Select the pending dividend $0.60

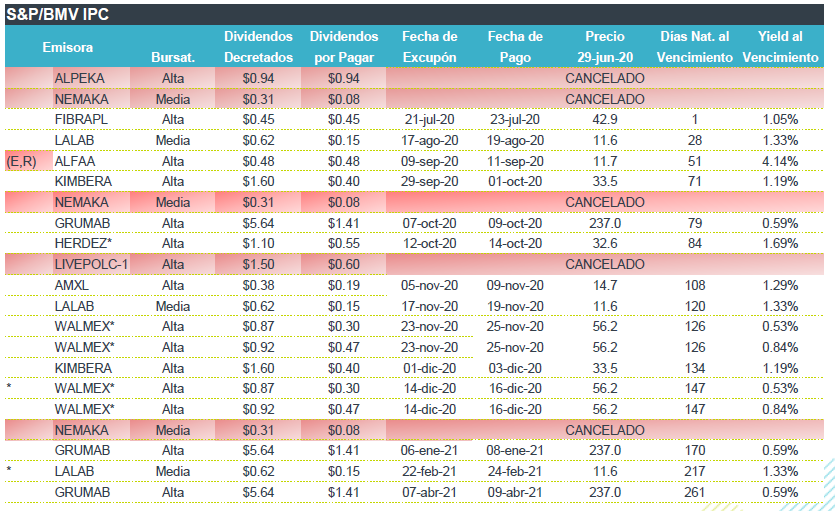pos(344,264)
